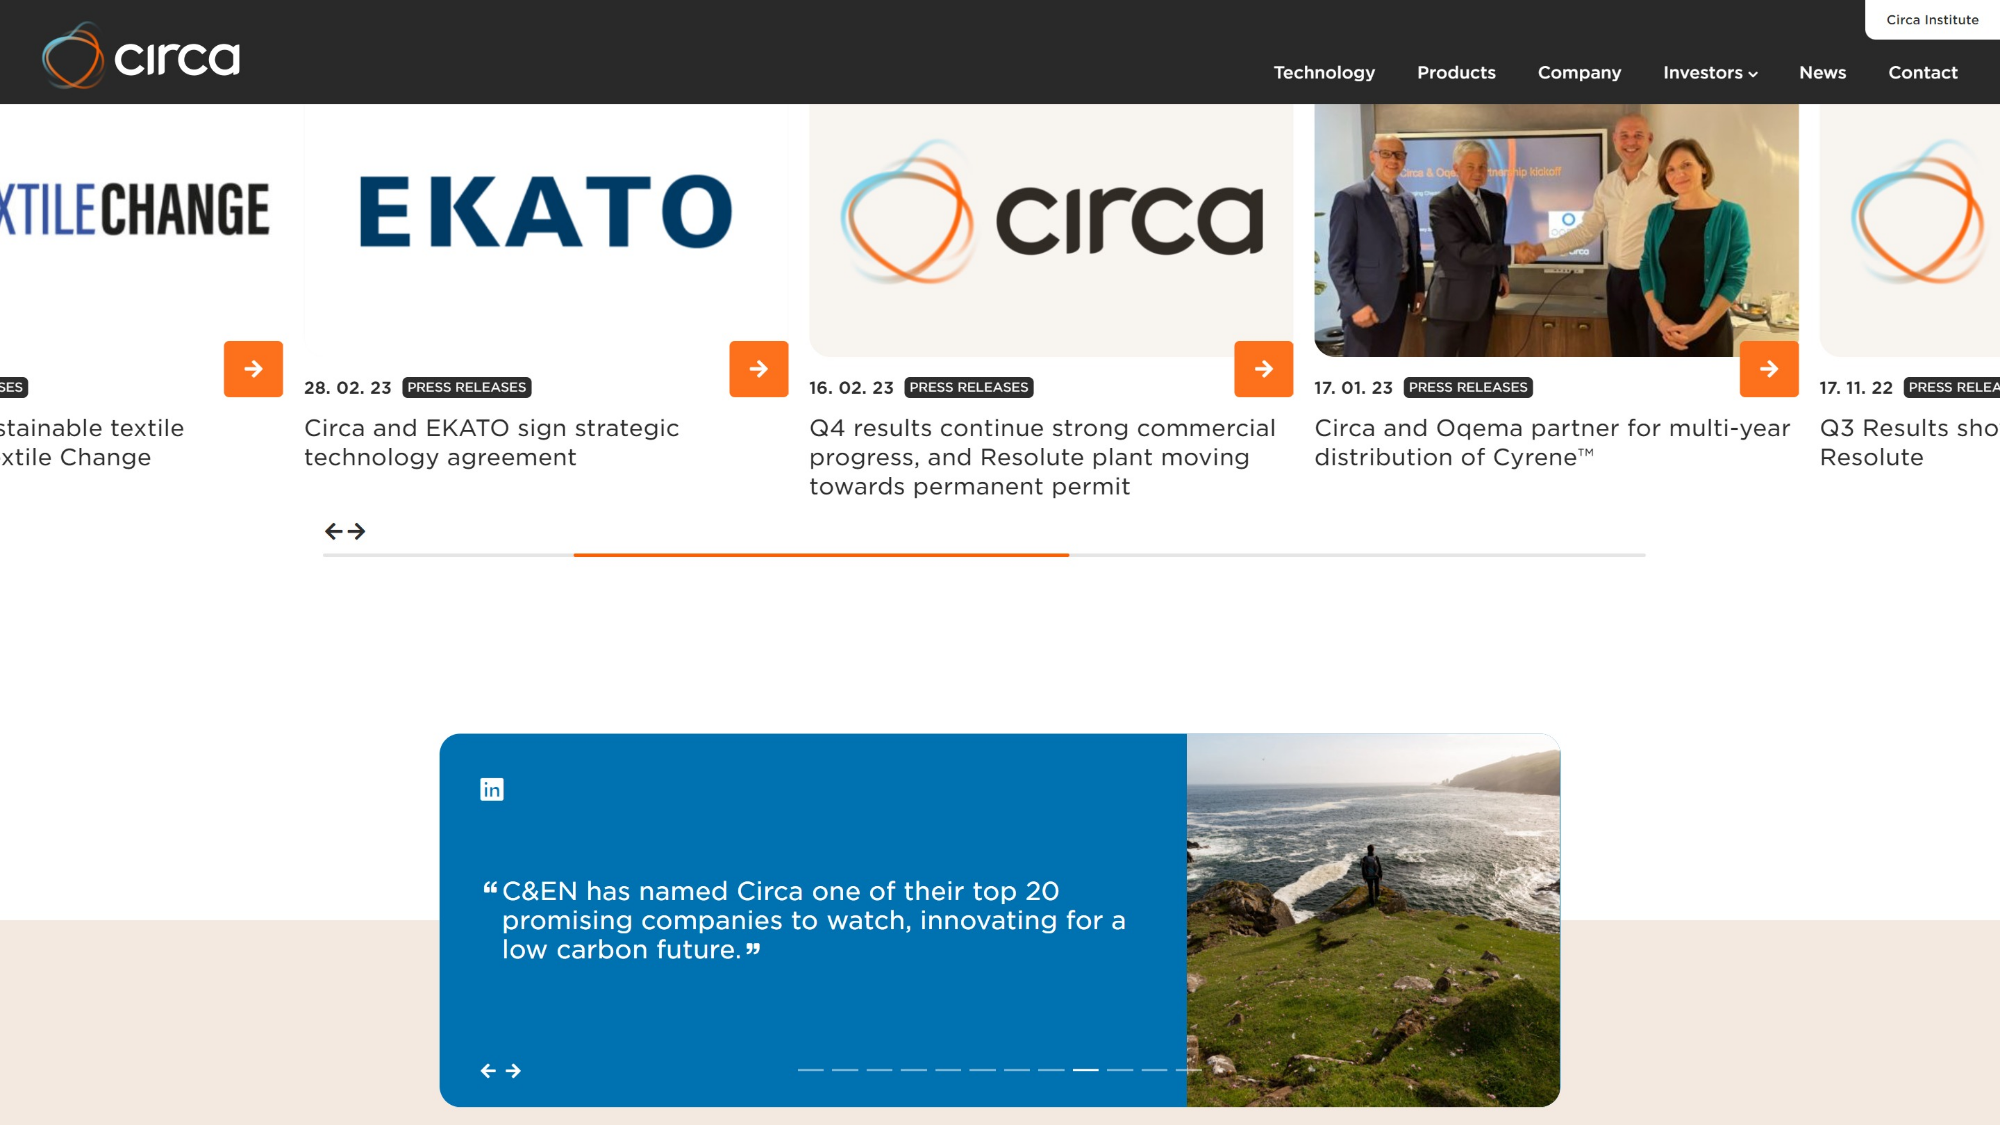Screen dimensions: 2000x1125
Task: Click the date 17. 01. 23
Action: [x=1353, y=388]
